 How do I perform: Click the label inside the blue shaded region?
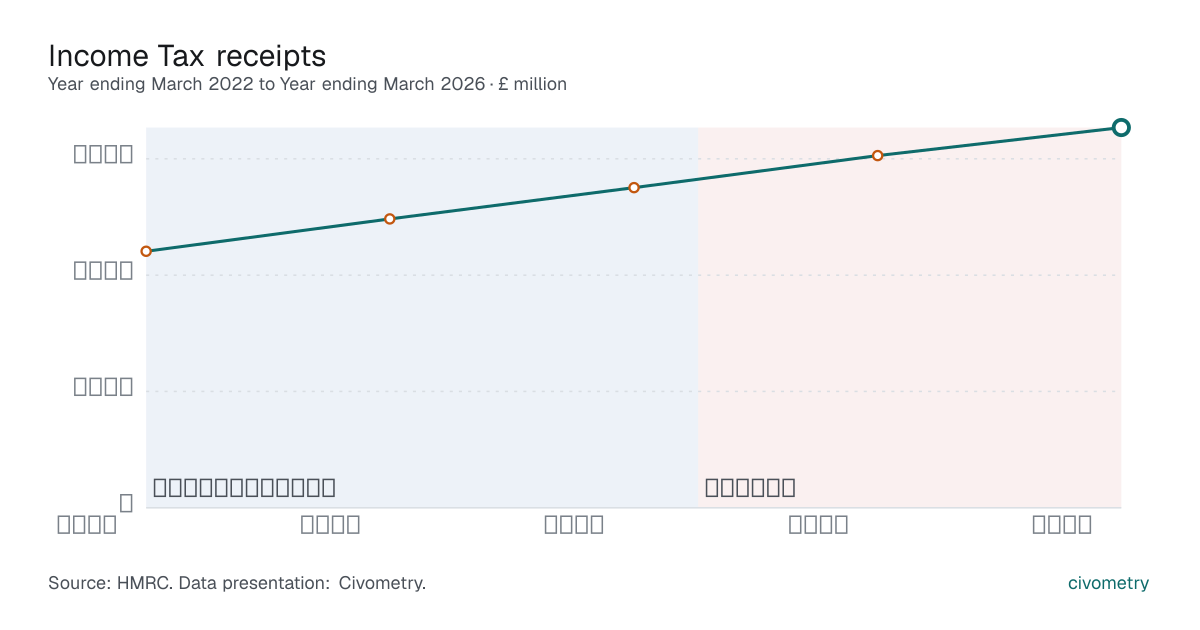(244, 488)
